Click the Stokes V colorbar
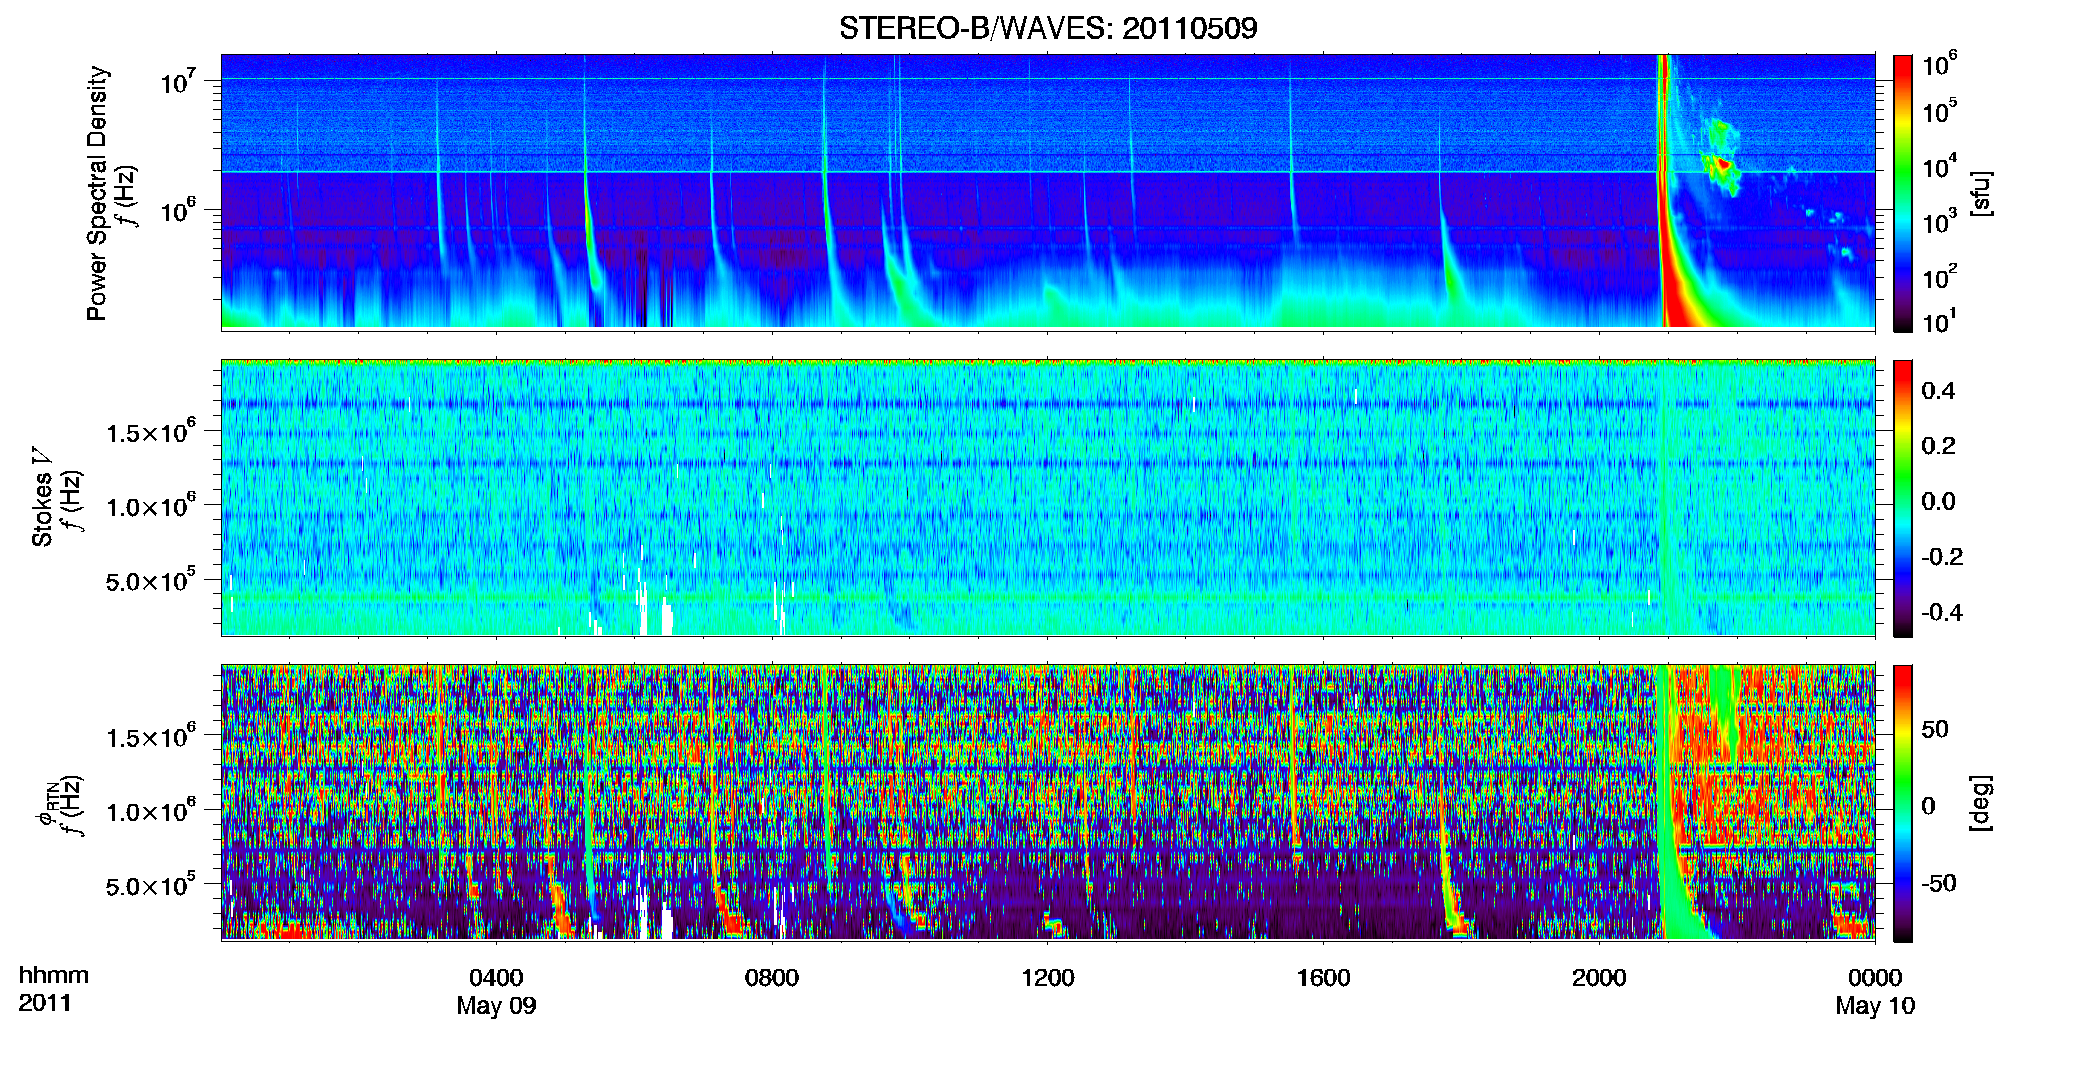The width and height of the screenshot is (2096, 1080). point(1903,499)
